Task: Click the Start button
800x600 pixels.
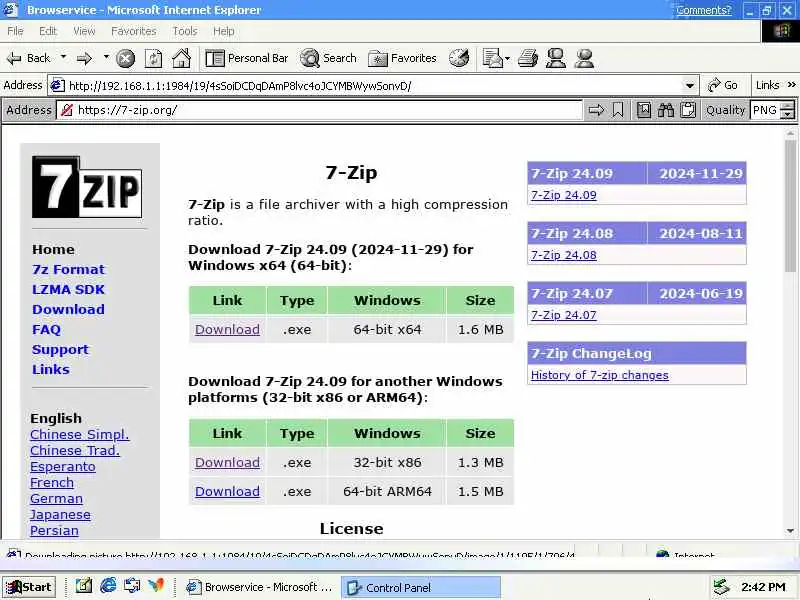Action: [x=29, y=587]
